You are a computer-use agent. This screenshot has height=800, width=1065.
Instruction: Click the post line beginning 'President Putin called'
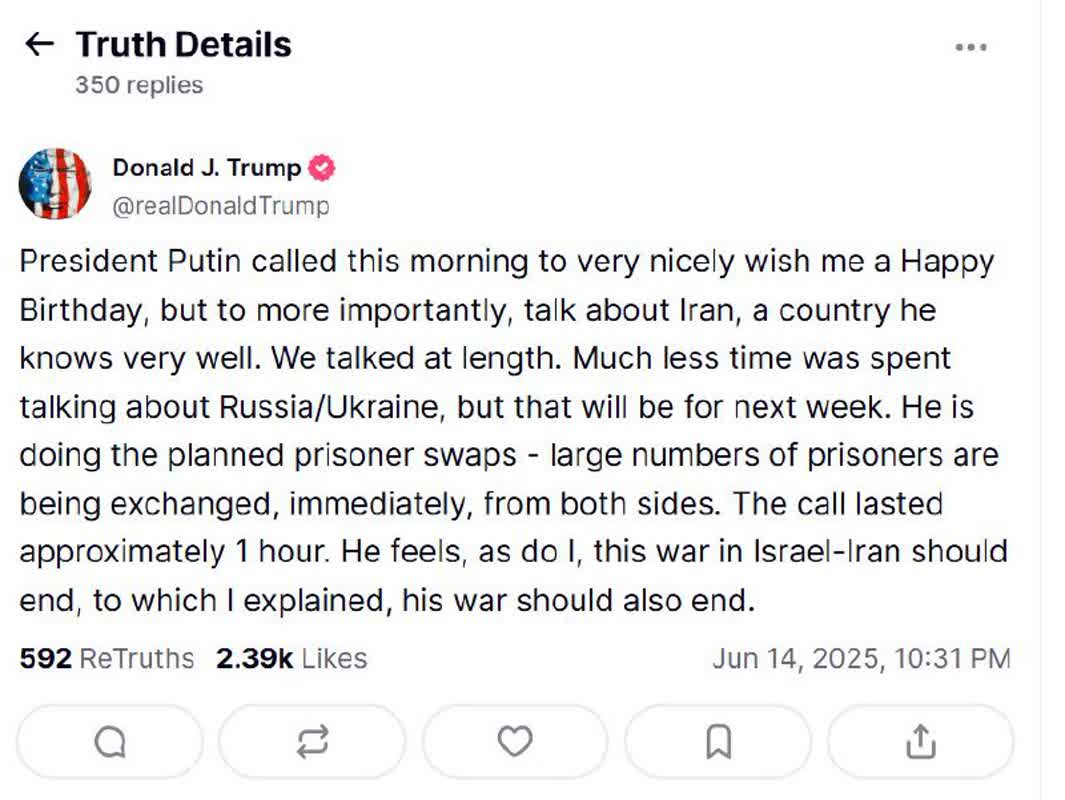tap(507, 261)
